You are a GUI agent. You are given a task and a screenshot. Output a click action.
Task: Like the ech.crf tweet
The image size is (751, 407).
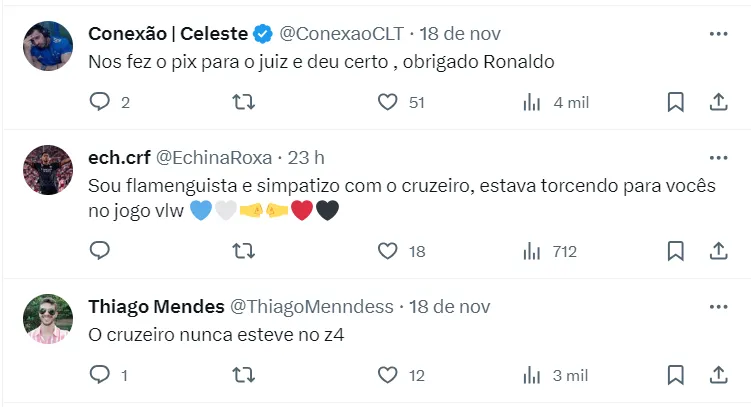[388, 251]
